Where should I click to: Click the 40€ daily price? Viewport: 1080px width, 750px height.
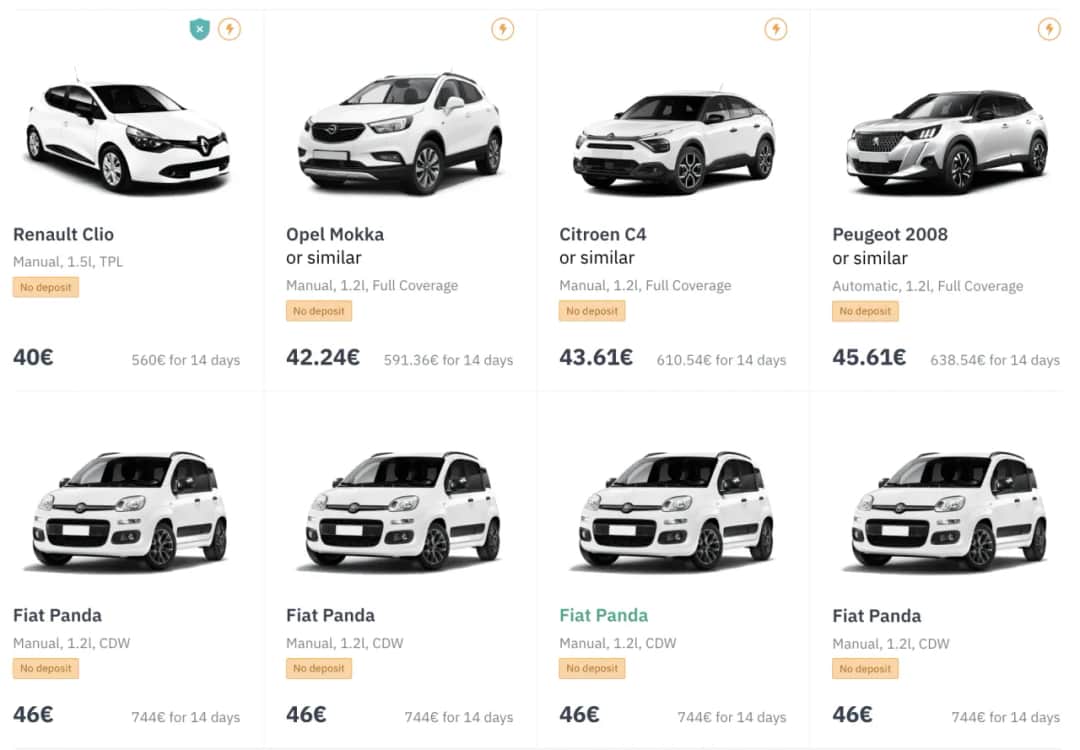[33, 357]
